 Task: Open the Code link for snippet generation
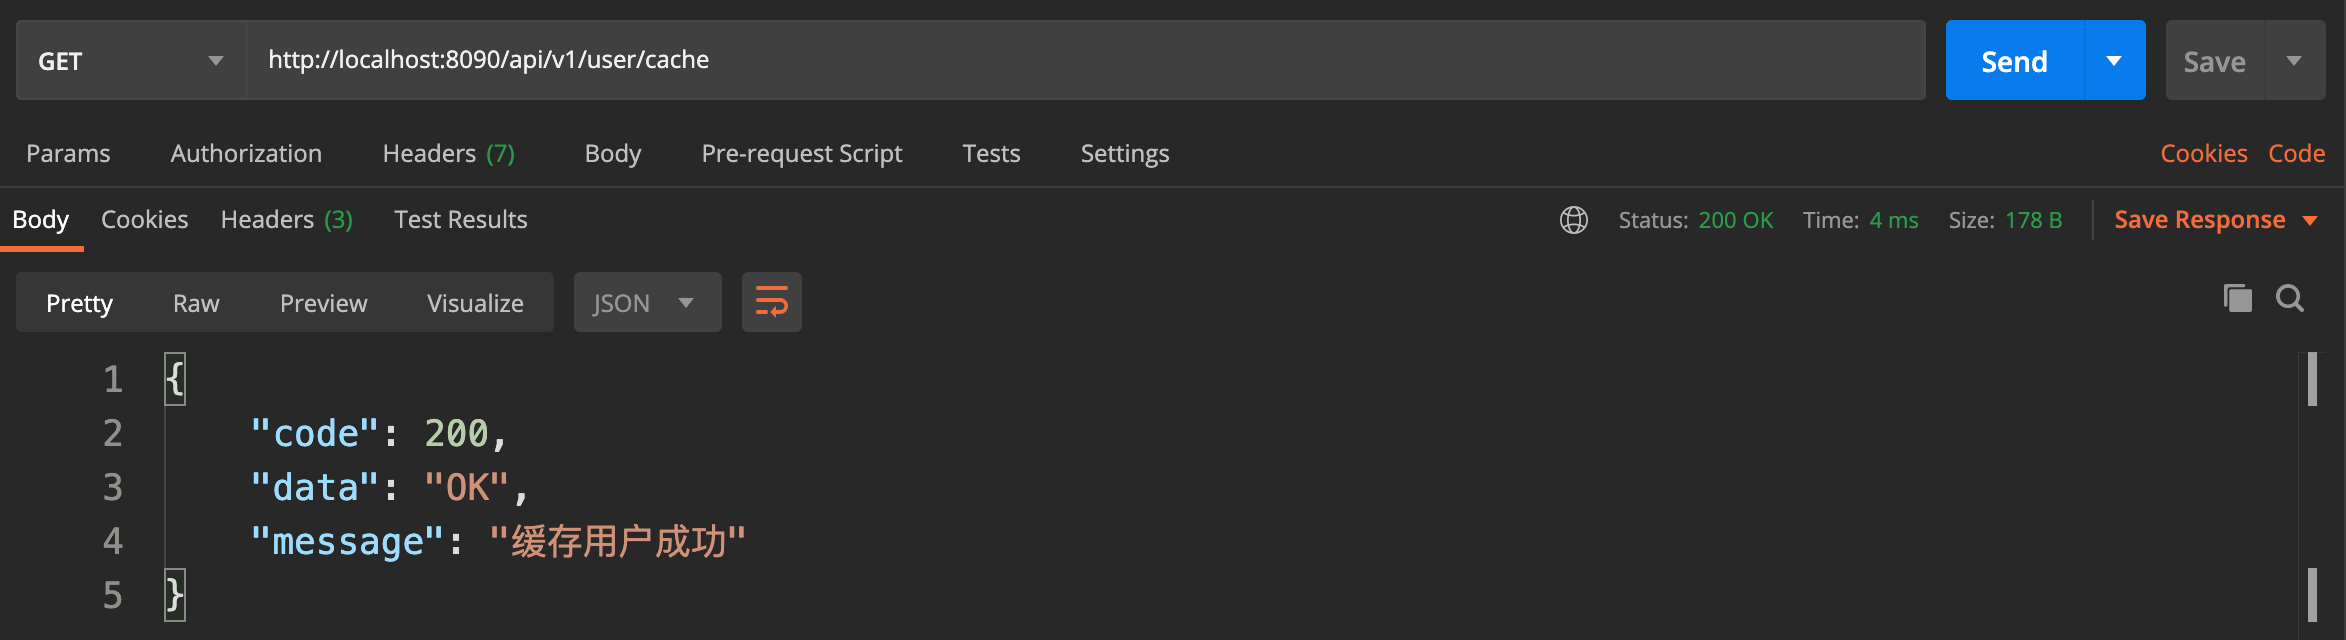(x=2296, y=152)
